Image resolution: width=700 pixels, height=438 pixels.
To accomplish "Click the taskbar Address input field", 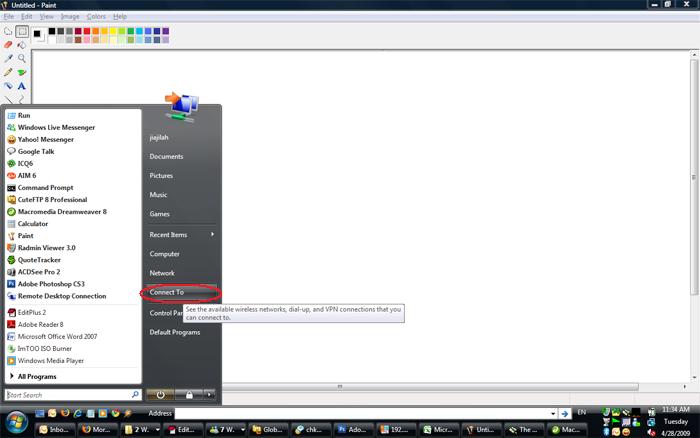I will point(362,413).
